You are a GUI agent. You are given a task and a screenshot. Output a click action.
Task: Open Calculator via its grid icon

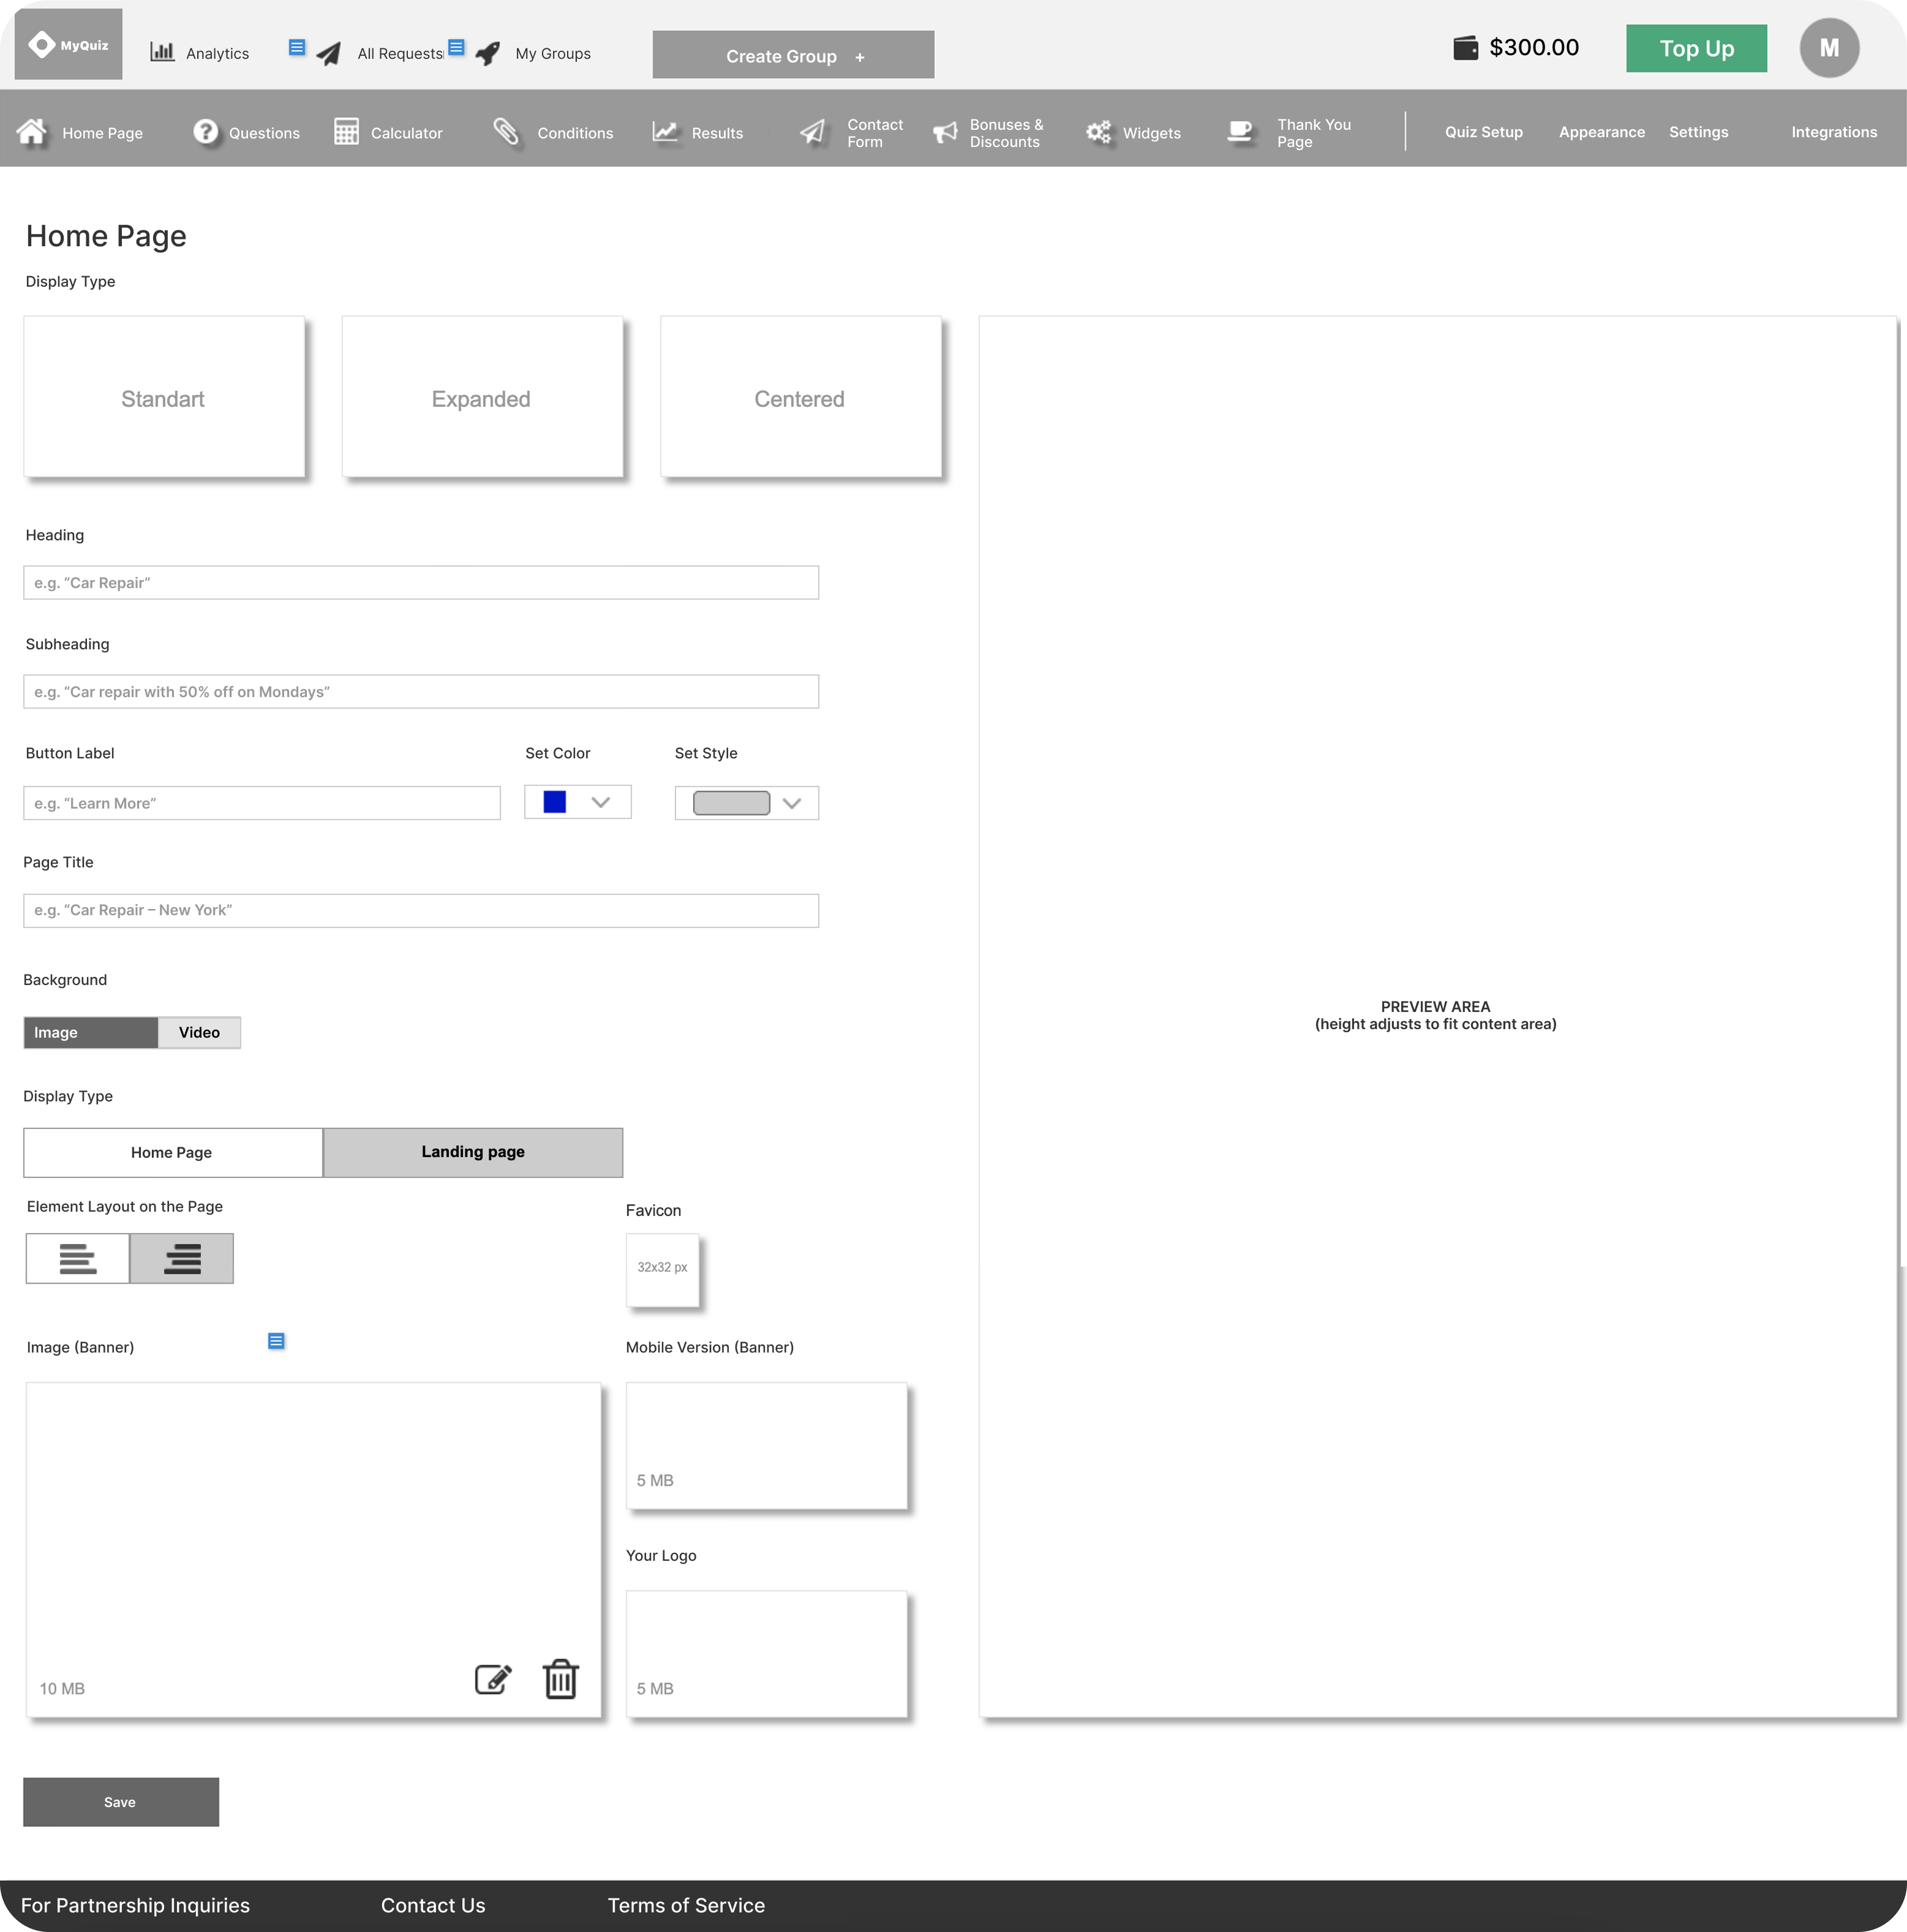tap(346, 132)
